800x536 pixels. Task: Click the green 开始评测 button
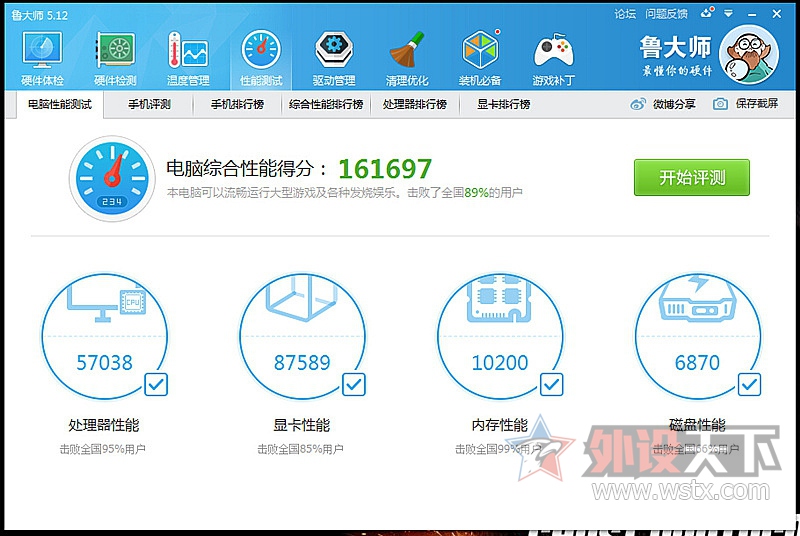[692, 177]
